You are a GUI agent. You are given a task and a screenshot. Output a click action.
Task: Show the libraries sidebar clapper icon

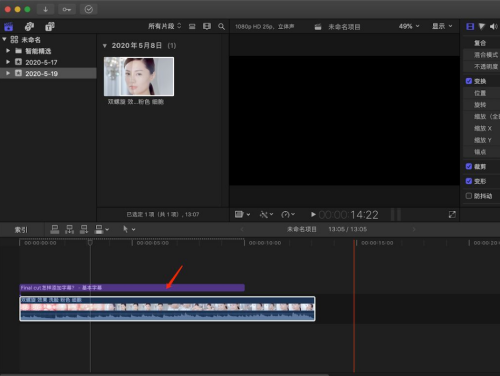pos(9,27)
